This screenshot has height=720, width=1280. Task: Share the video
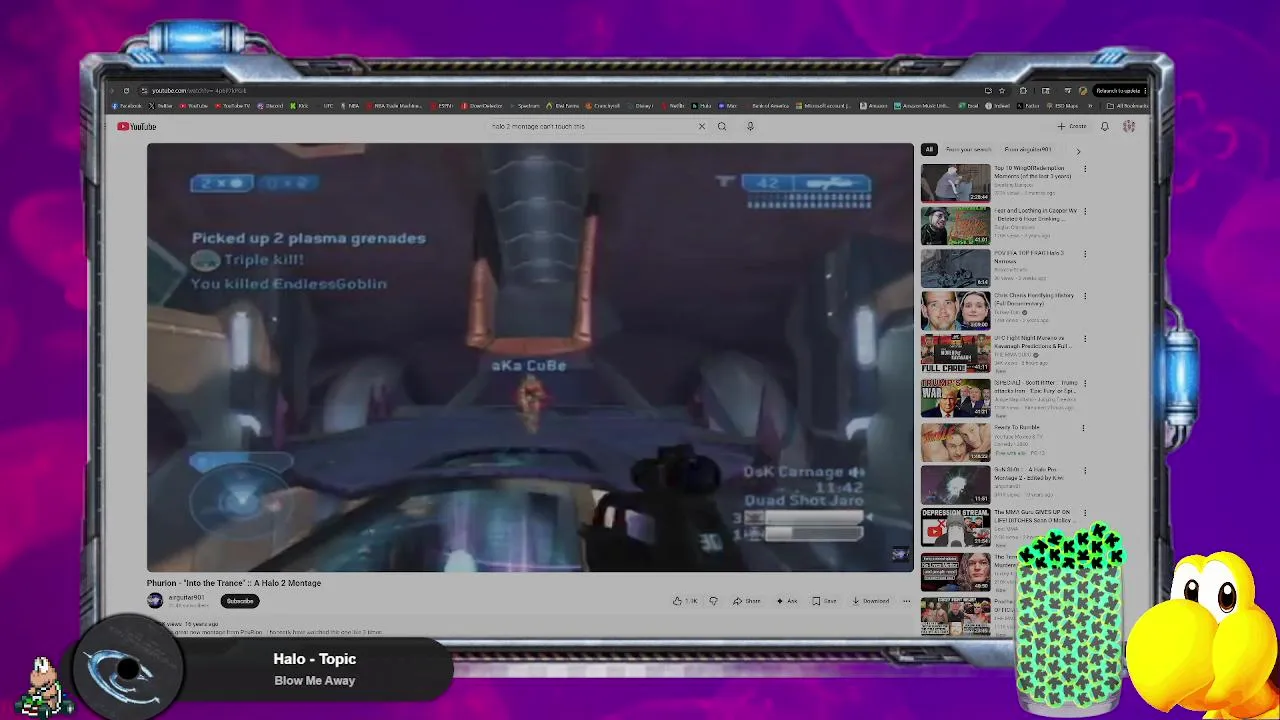click(x=747, y=601)
